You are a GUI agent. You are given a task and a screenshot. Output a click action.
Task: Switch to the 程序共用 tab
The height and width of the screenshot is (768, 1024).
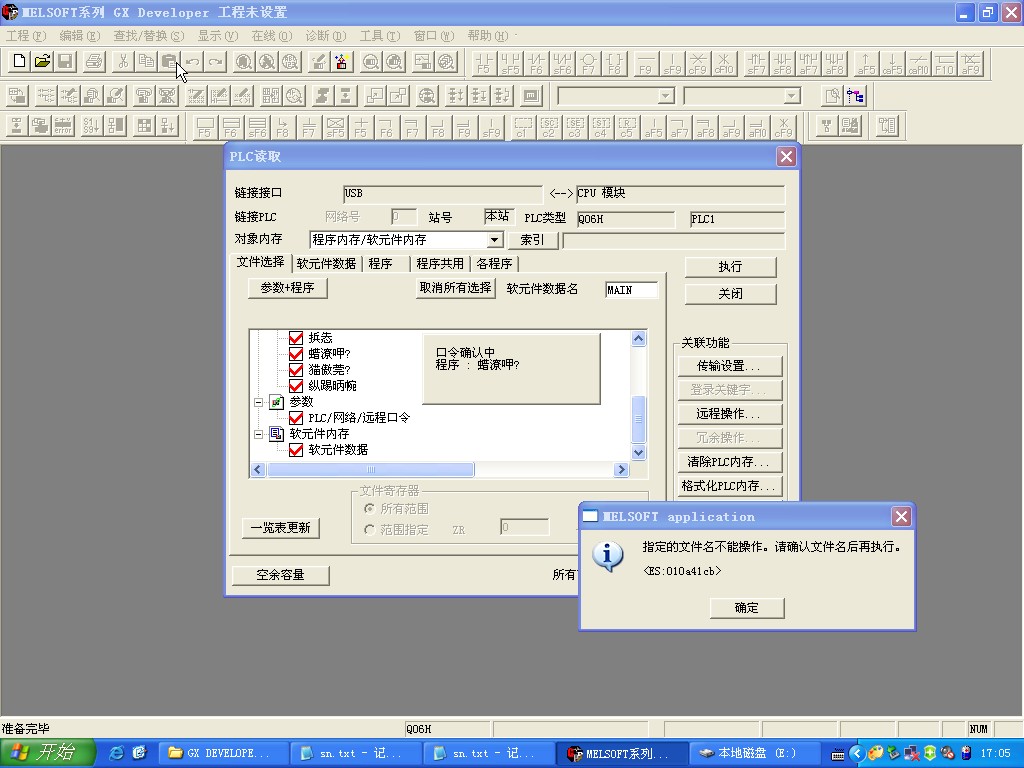440,264
